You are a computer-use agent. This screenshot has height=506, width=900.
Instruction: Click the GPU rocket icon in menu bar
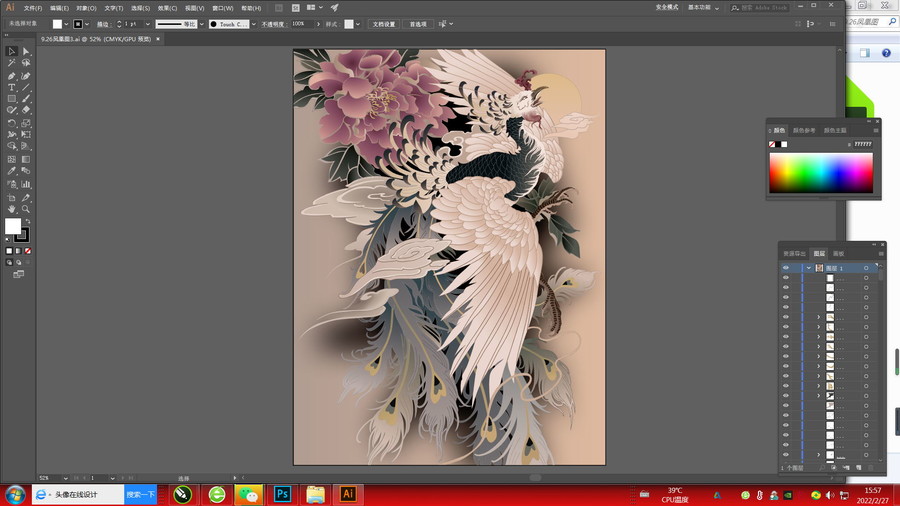point(334,8)
